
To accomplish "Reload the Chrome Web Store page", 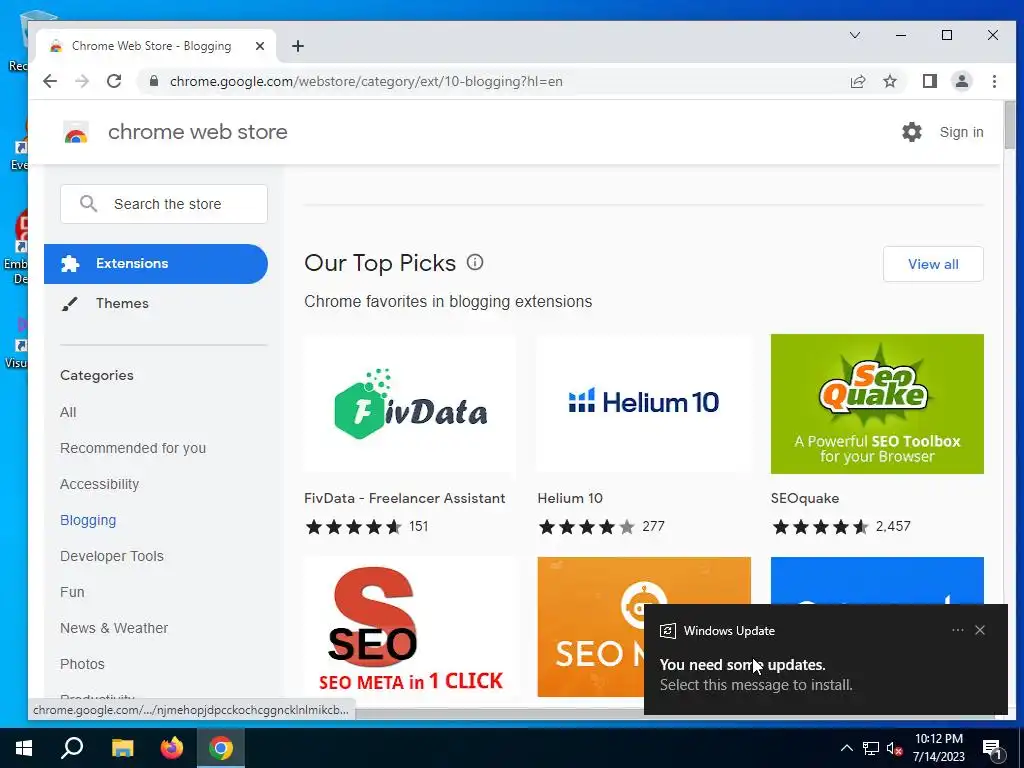I will pyautogui.click(x=114, y=81).
